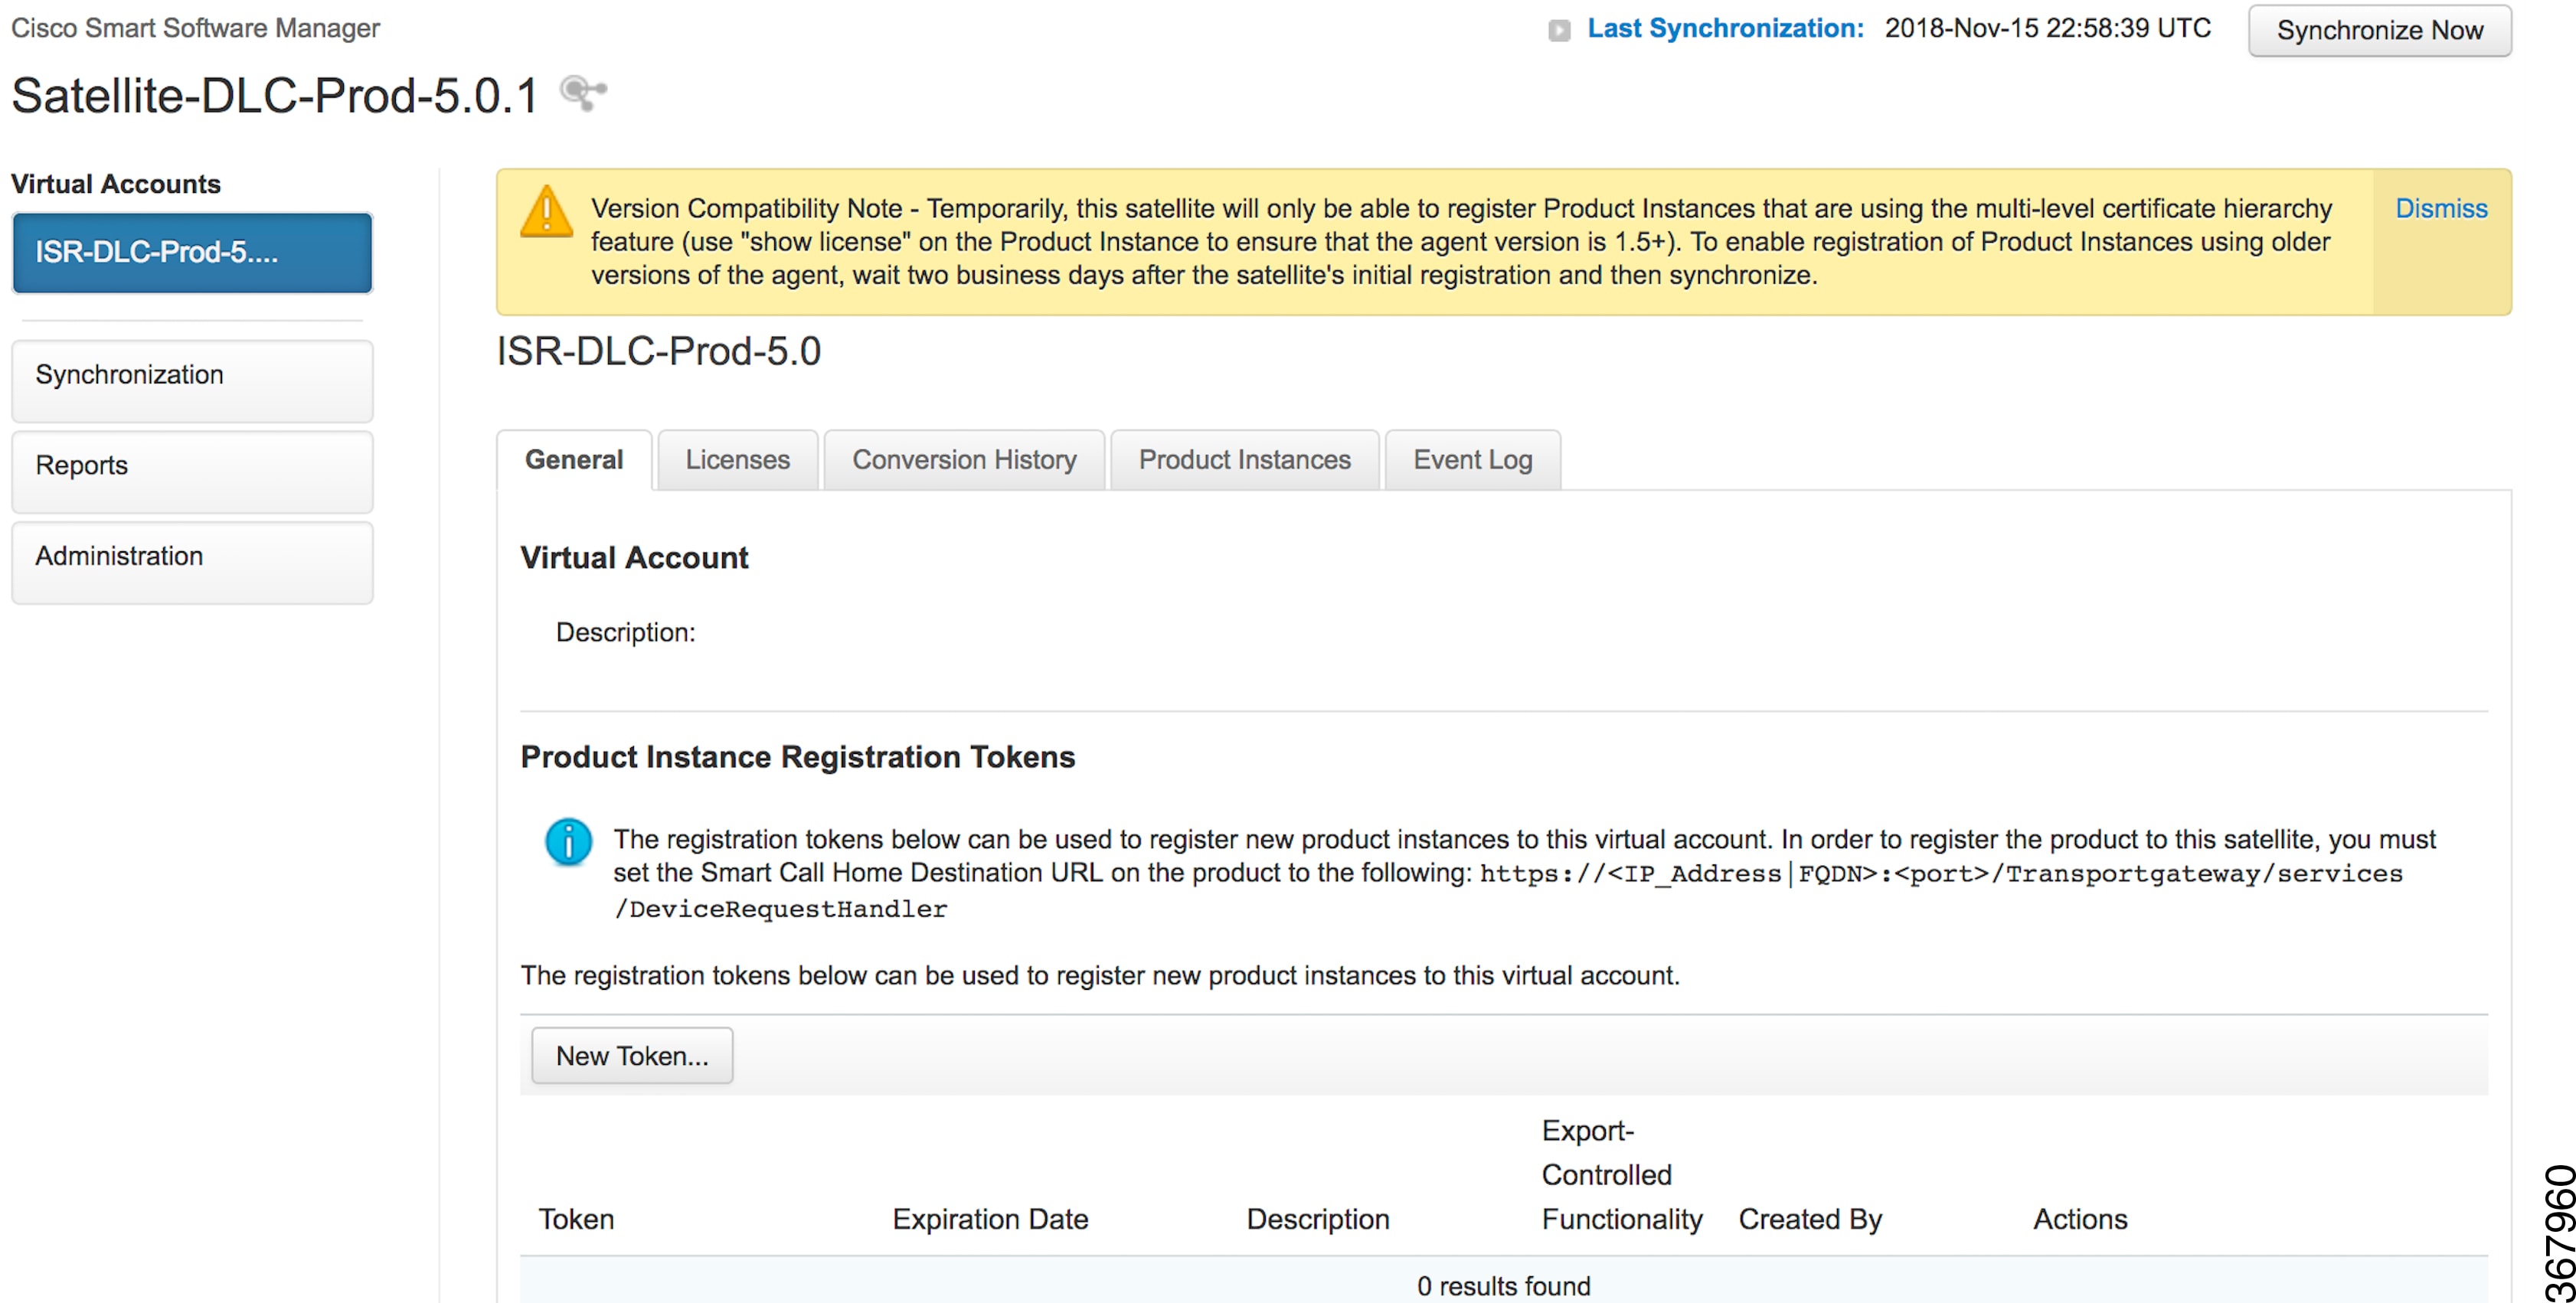Switch to the General tab
Screen dimensions: 2576x1303
574,460
